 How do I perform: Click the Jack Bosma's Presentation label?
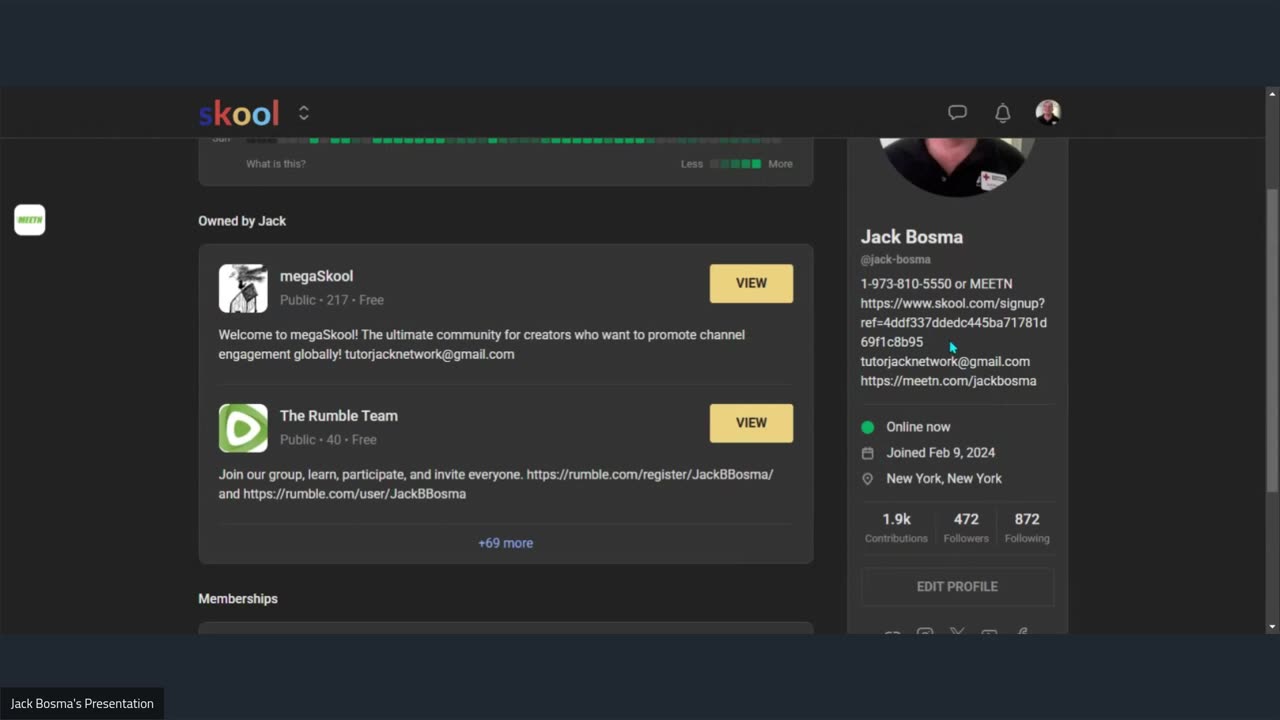[x=82, y=704]
